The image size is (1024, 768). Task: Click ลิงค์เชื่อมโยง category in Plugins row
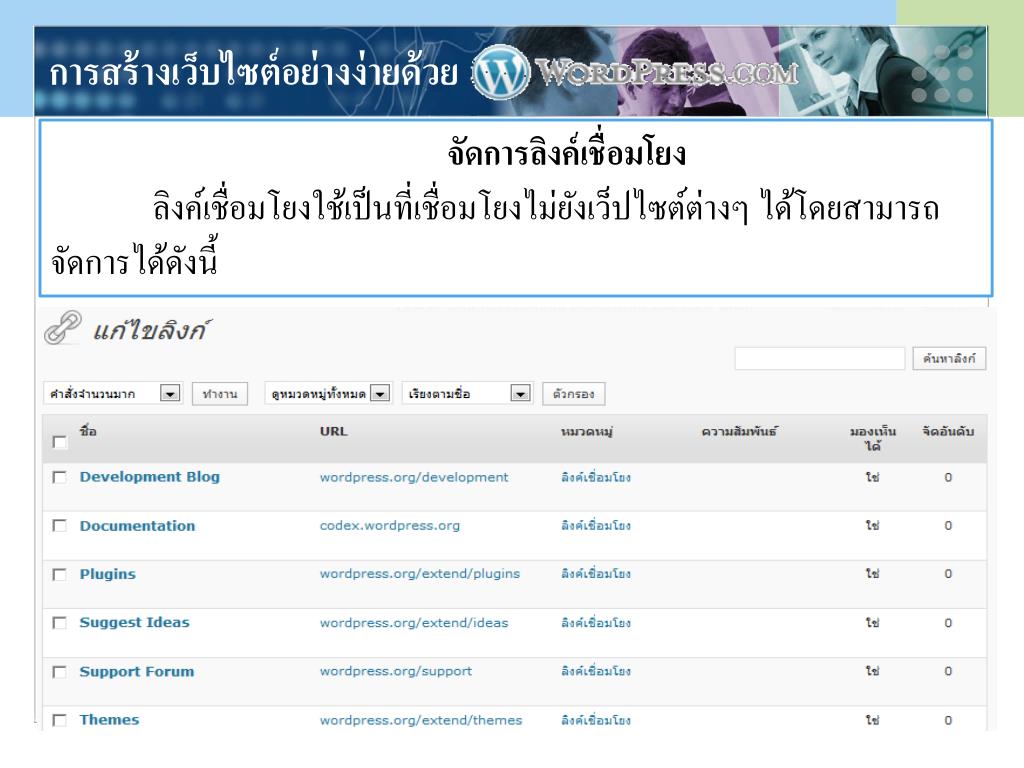pos(596,574)
